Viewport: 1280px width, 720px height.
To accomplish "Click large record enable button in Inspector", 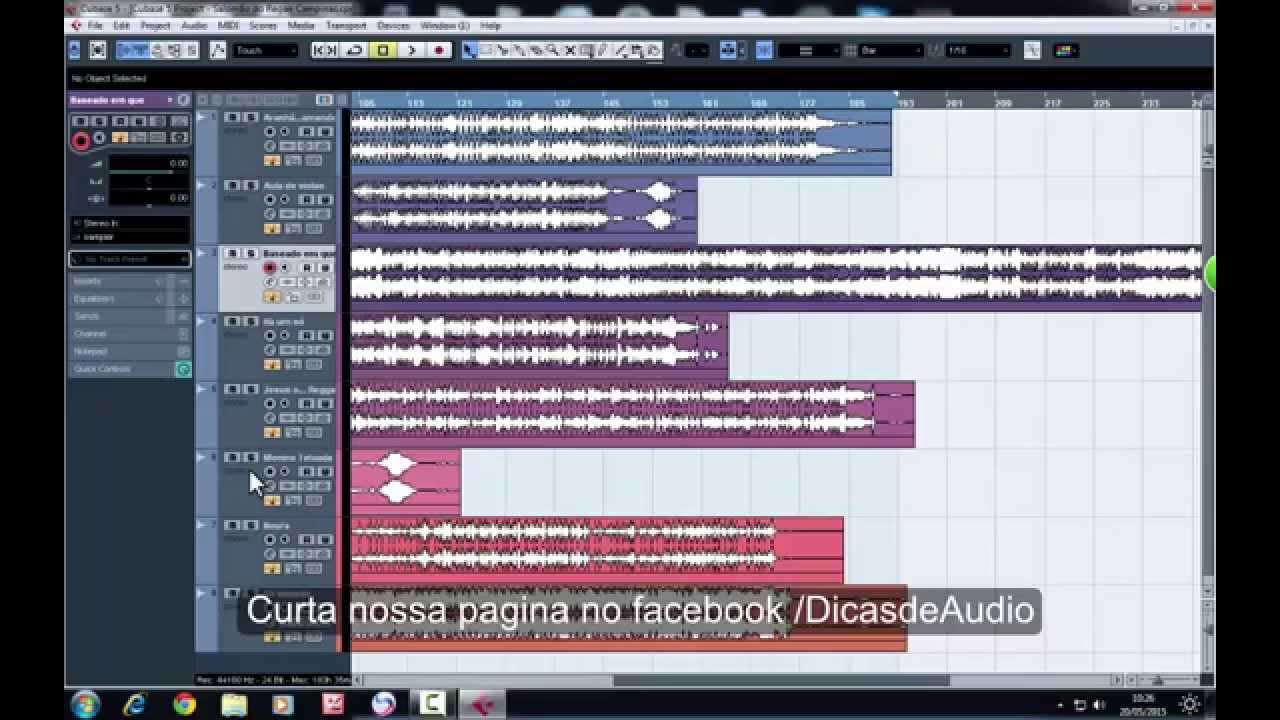I will pyautogui.click(x=80, y=141).
